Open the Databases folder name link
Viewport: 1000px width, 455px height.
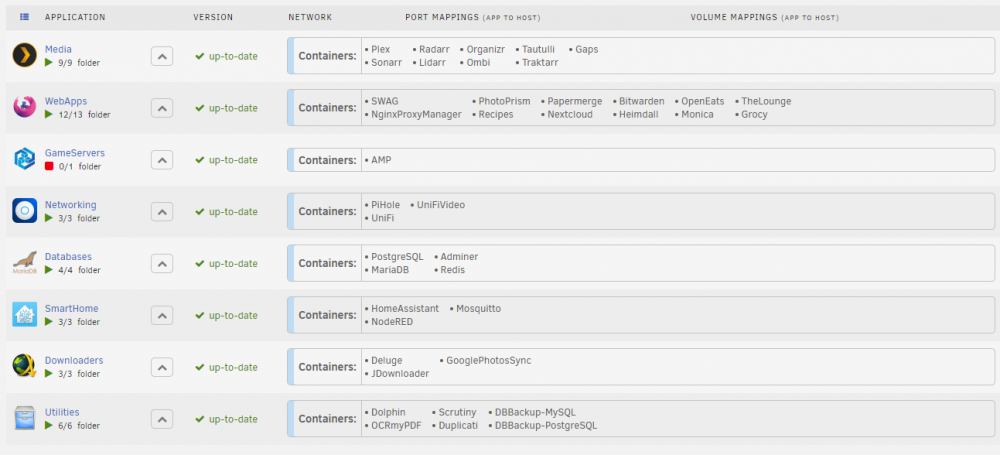(68, 257)
